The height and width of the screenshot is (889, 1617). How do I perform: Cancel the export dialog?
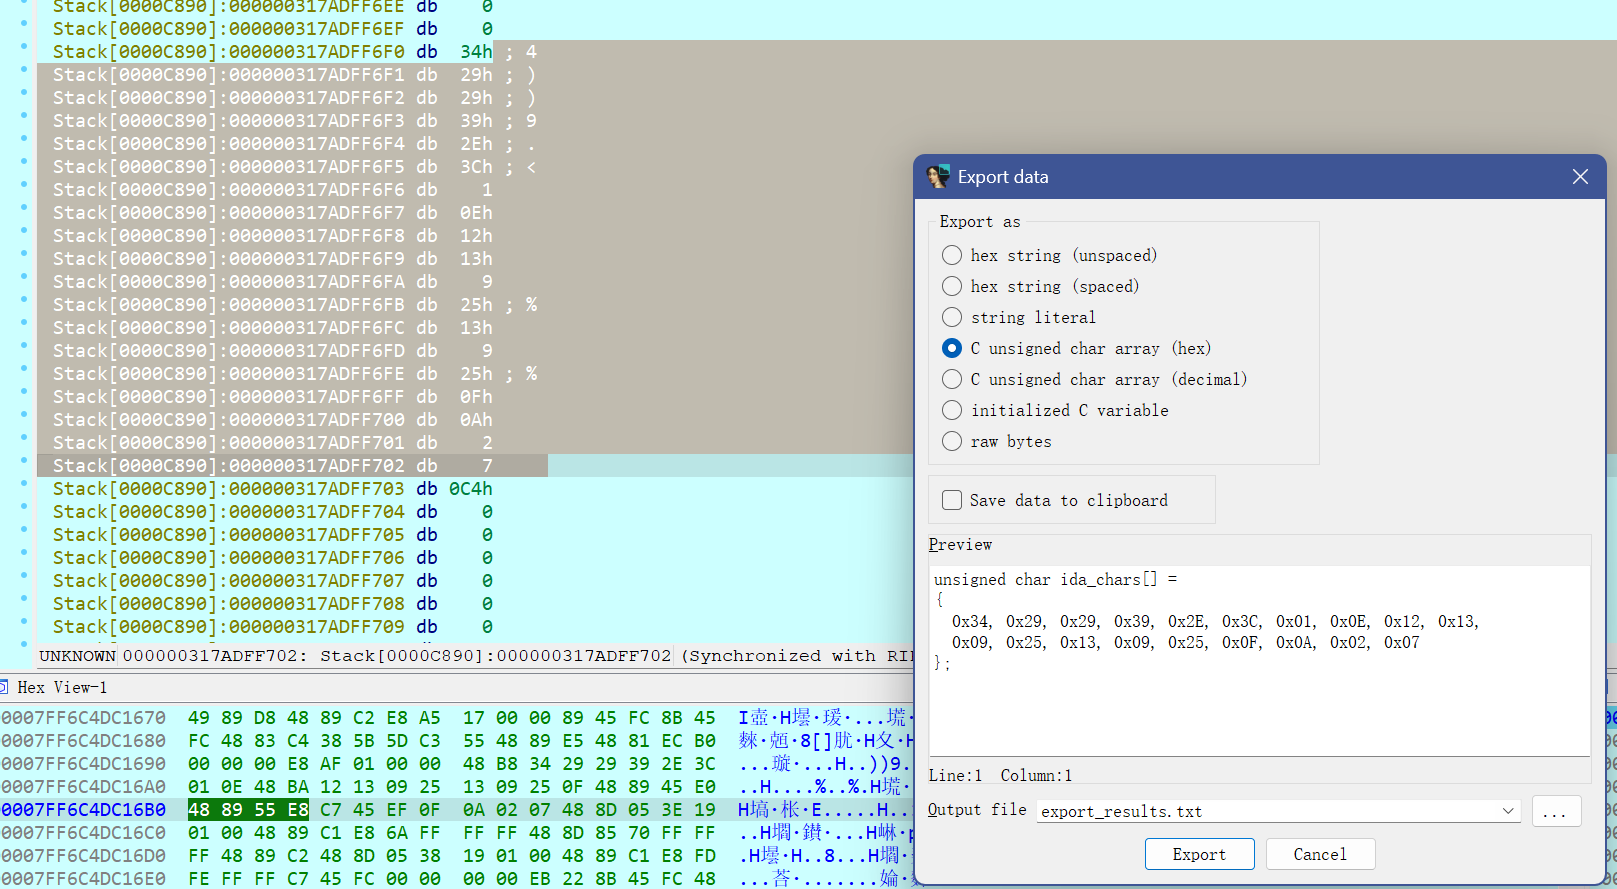[1320, 854]
